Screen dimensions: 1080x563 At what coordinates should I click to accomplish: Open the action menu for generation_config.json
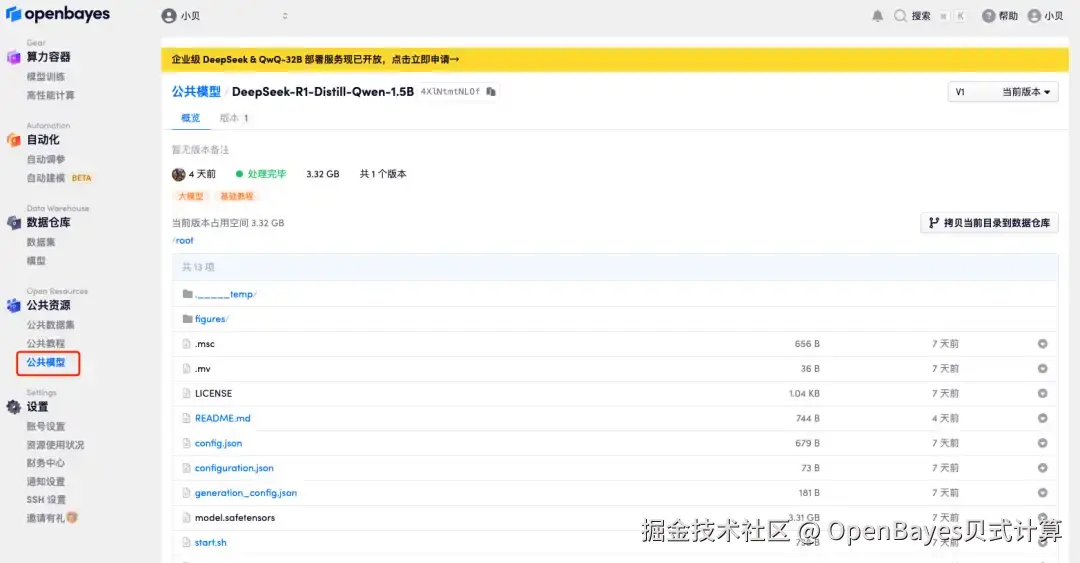(1043, 493)
